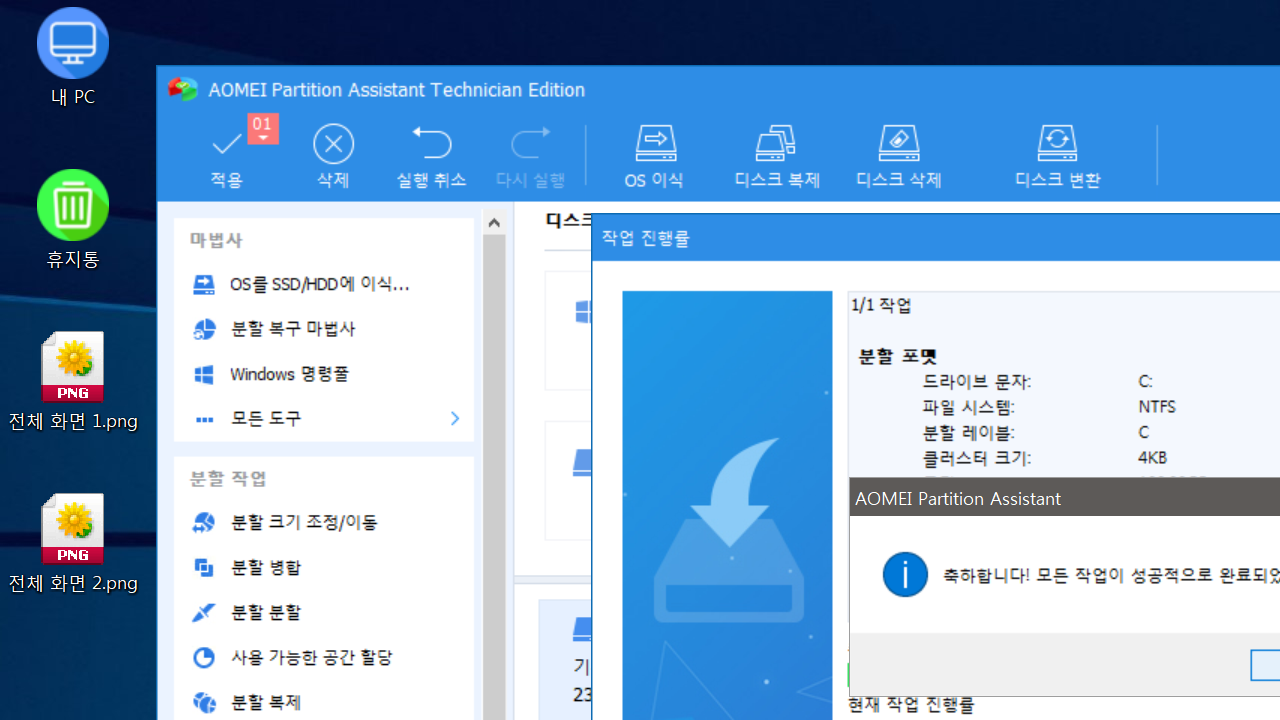Select the 전체 화면 1.png file
Image resolution: width=1280 pixels, height=720 pixels.
pos(73,382)
